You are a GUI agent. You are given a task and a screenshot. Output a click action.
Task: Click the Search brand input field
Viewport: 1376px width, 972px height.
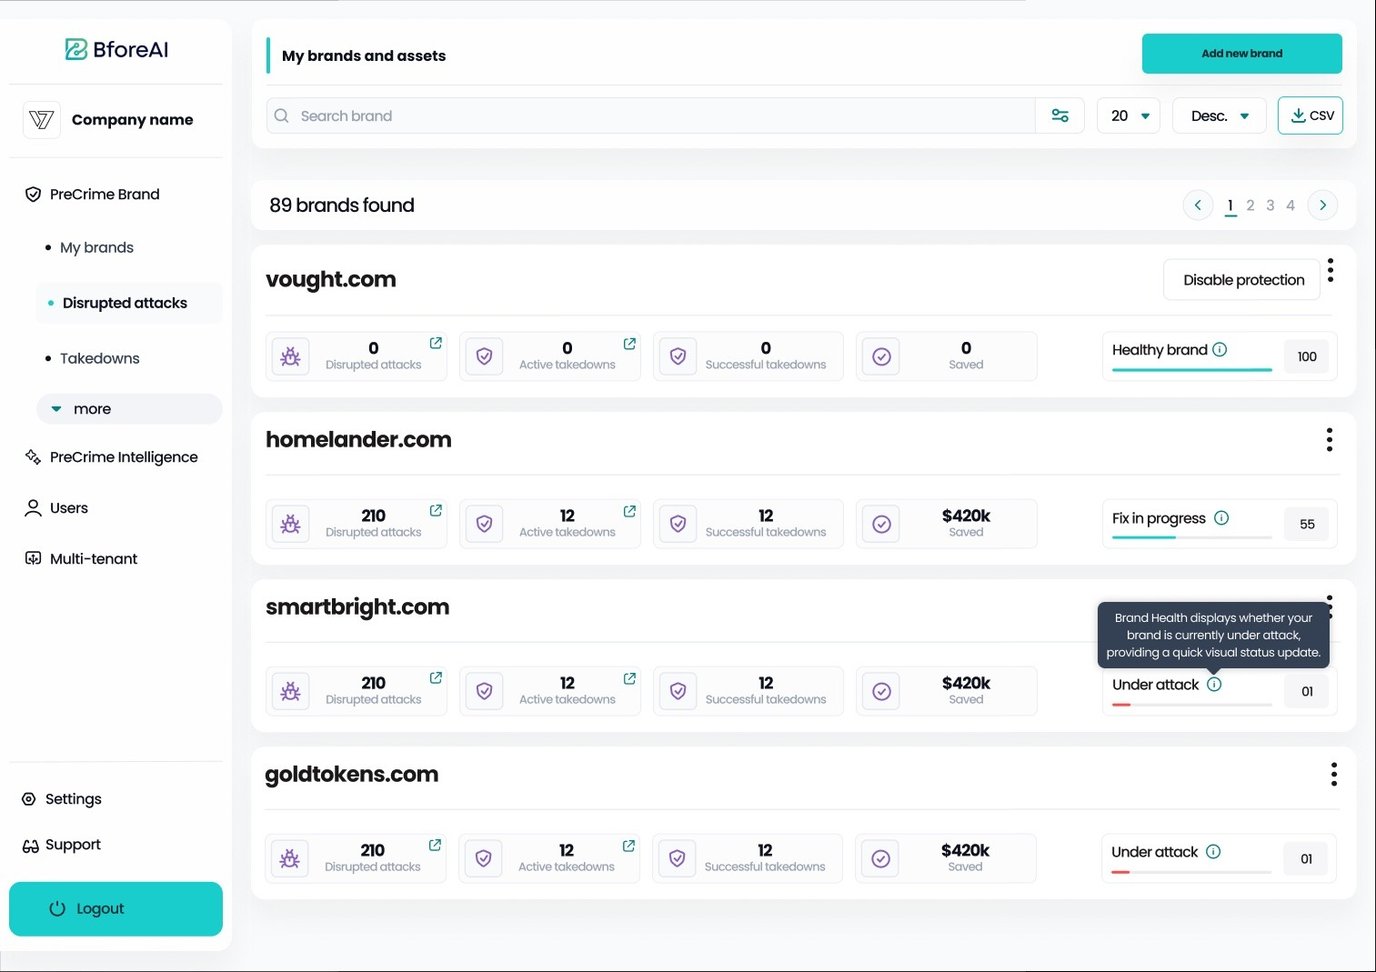[x=651, y=116]
